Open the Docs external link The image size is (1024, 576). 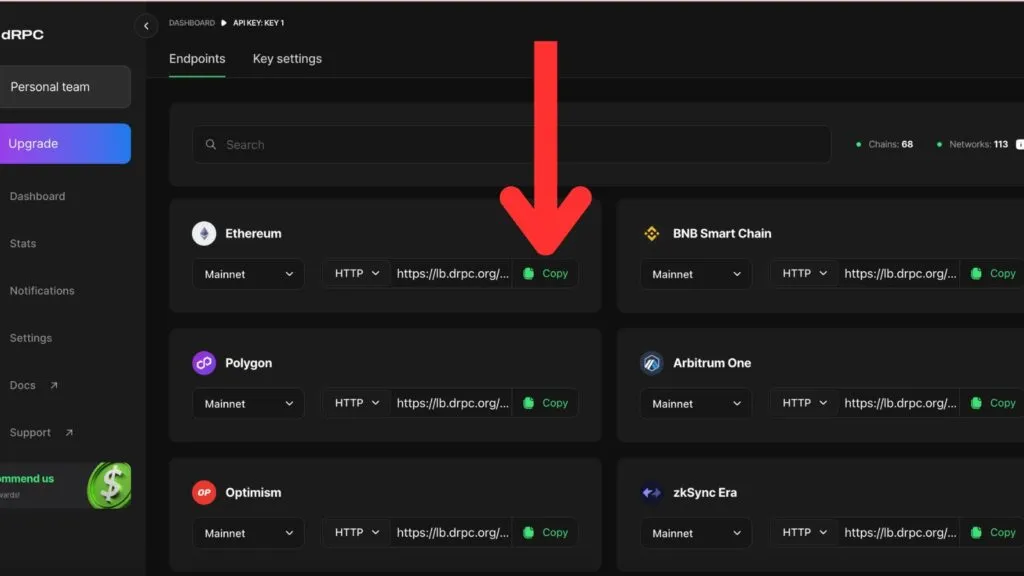(x=34, y=385)
